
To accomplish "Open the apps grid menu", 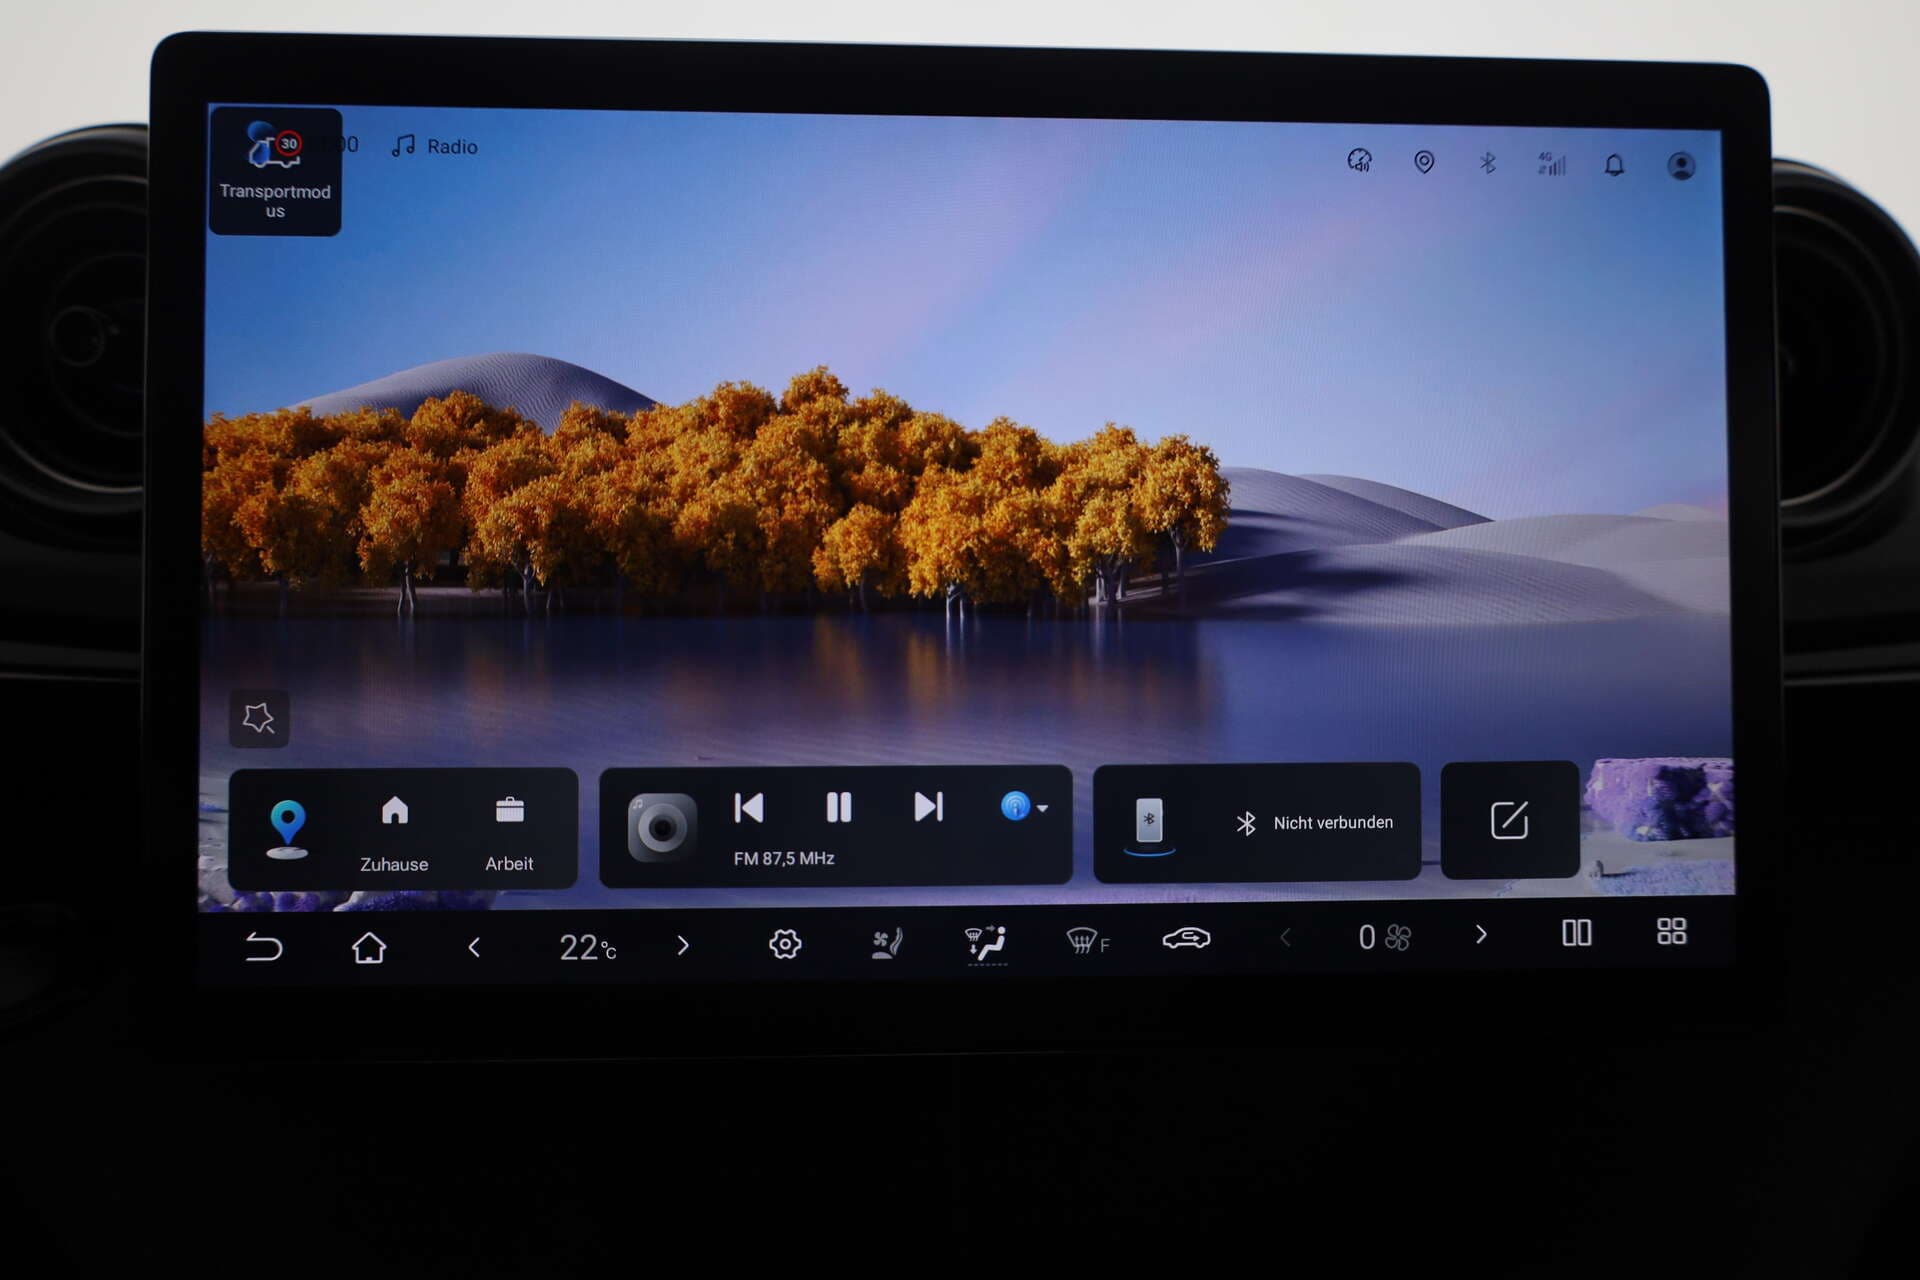I will tap(1672, 932).
